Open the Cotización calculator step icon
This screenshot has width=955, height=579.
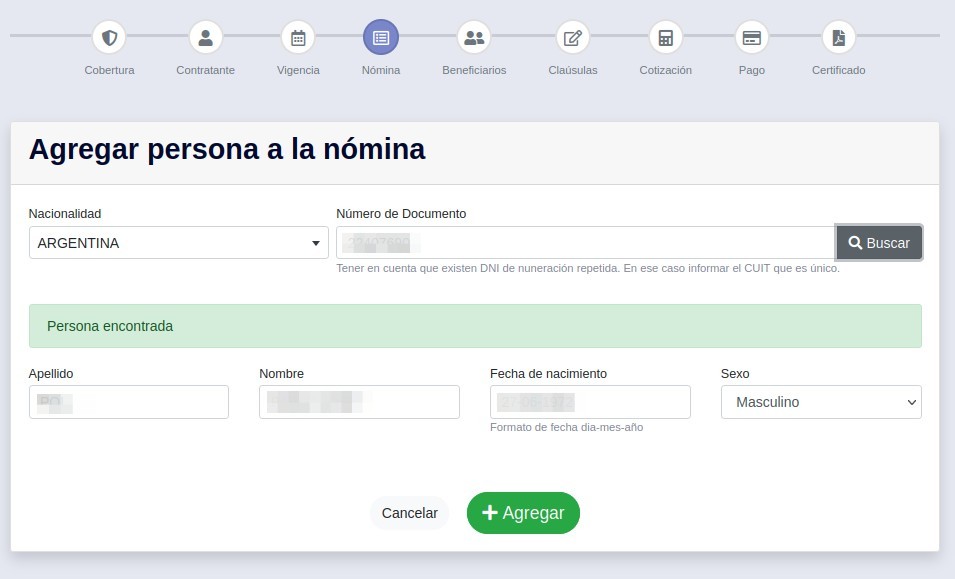(665, 38)
